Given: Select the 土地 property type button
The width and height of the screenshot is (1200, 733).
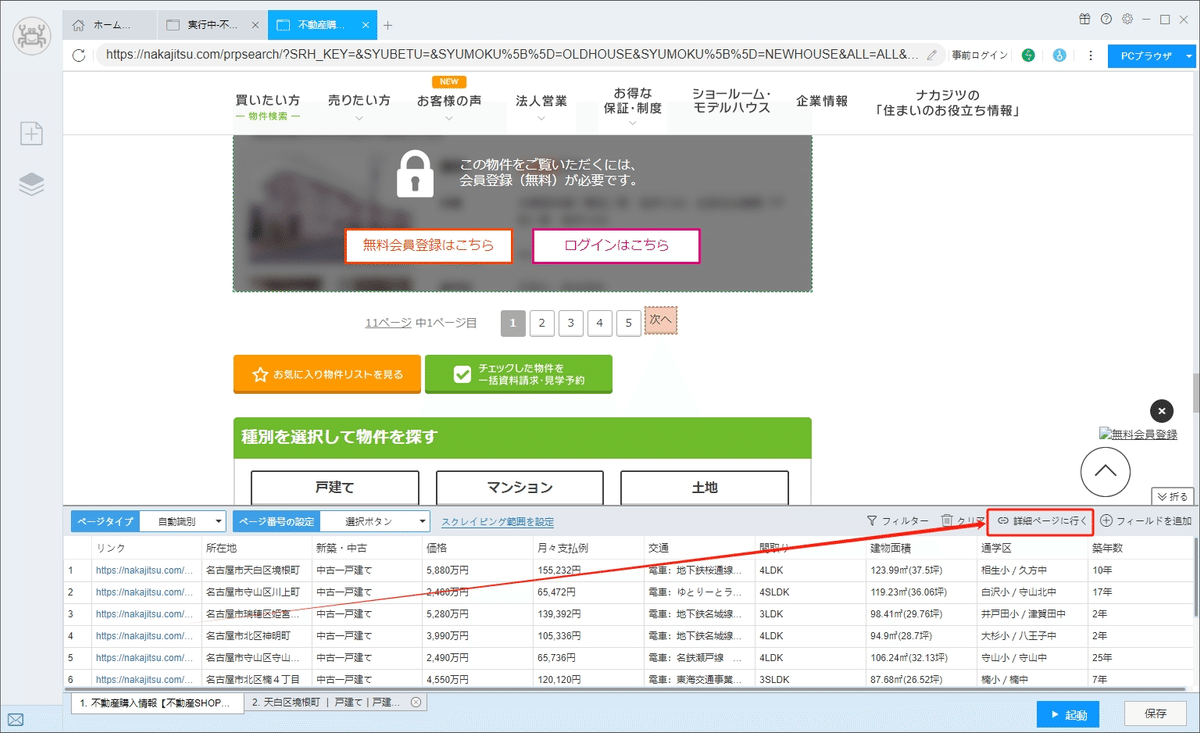Looking at the screenshot, I should [x=705, y=487].
